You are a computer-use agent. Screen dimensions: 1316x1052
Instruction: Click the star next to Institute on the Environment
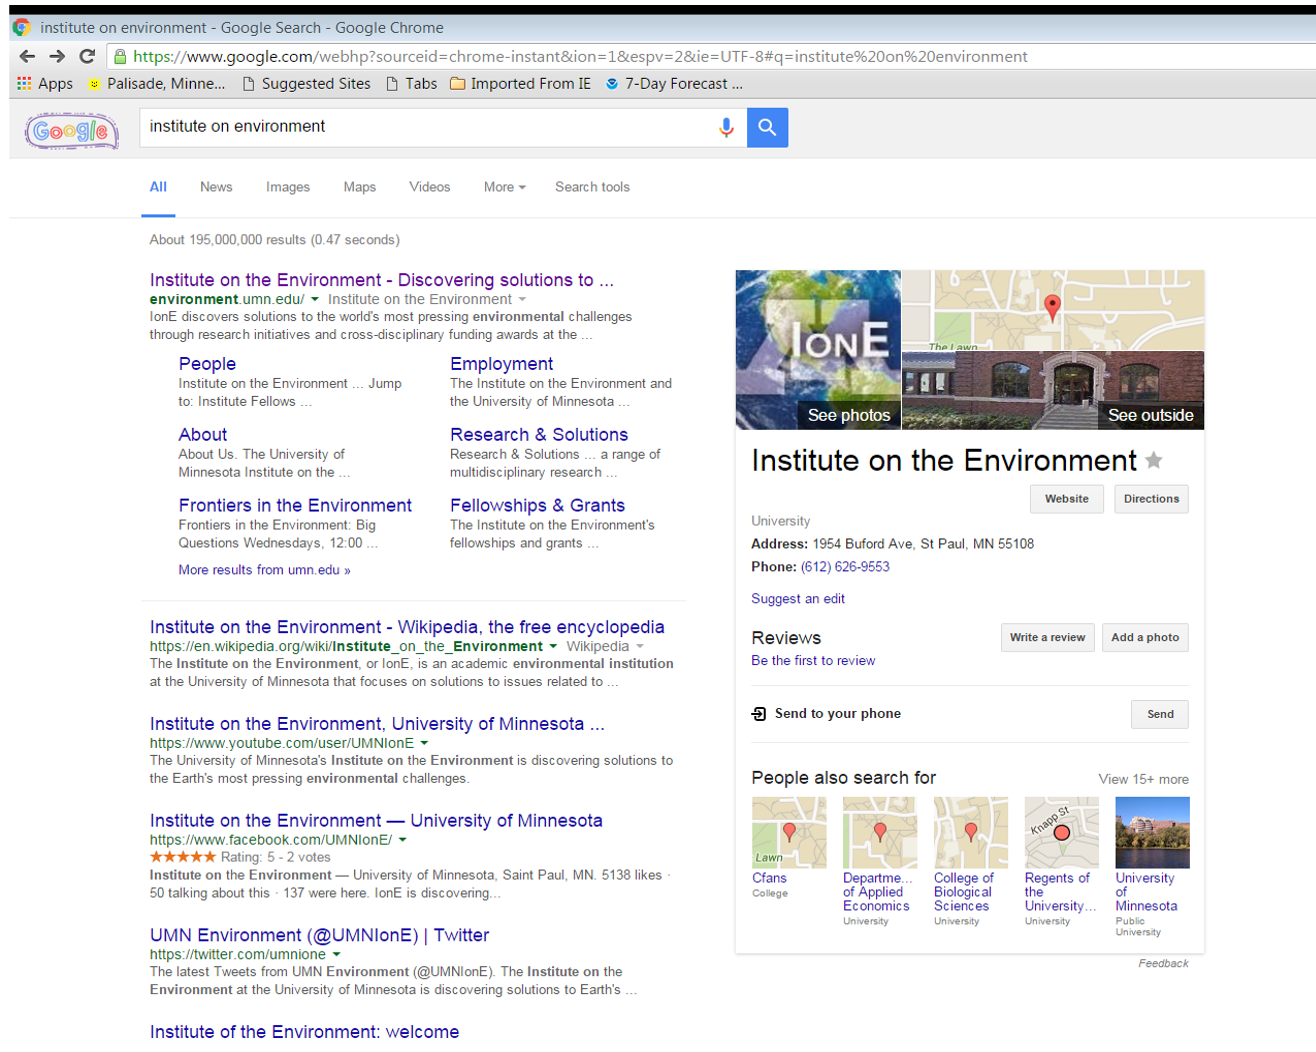[x=1154, y=460]
